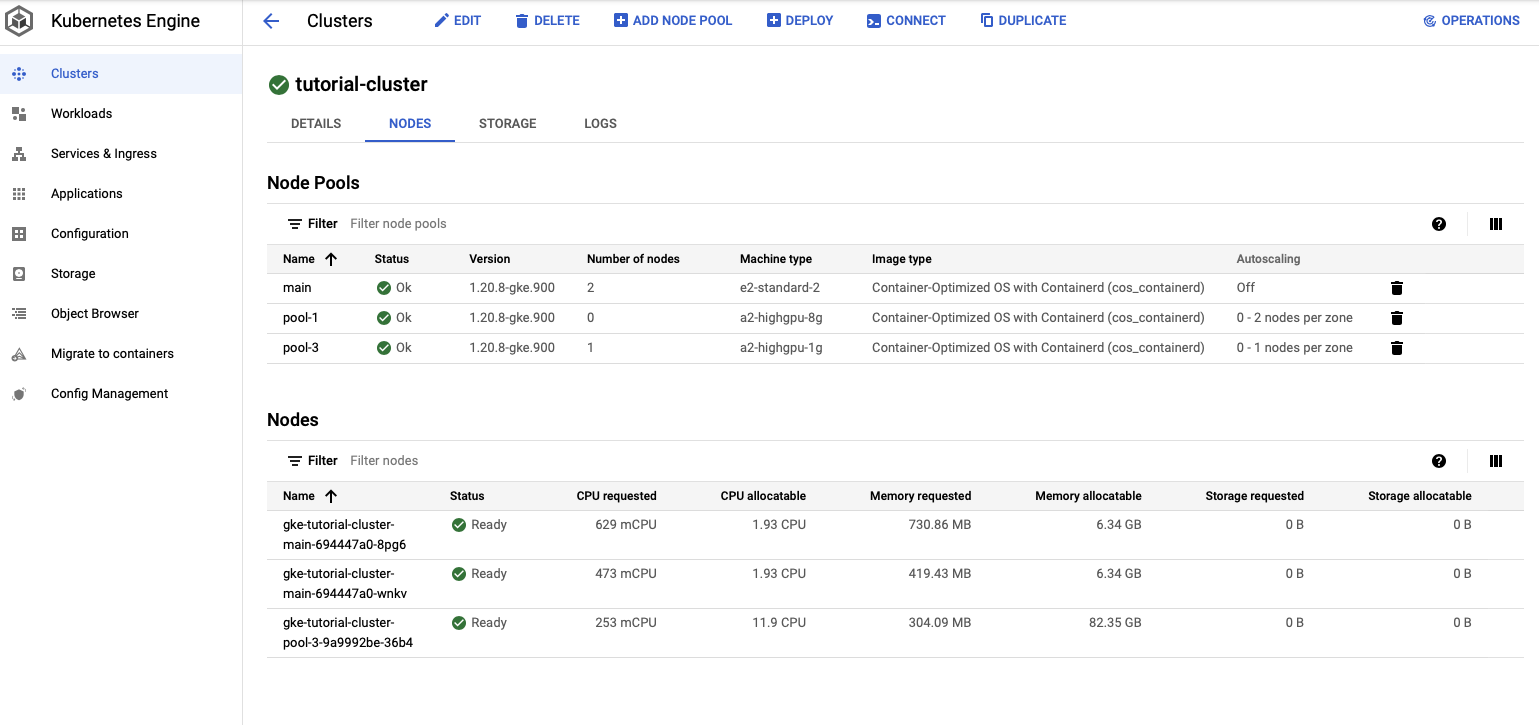Click DELETE in the top toolbar
The image size is (1539, 725).
[547, 21]
